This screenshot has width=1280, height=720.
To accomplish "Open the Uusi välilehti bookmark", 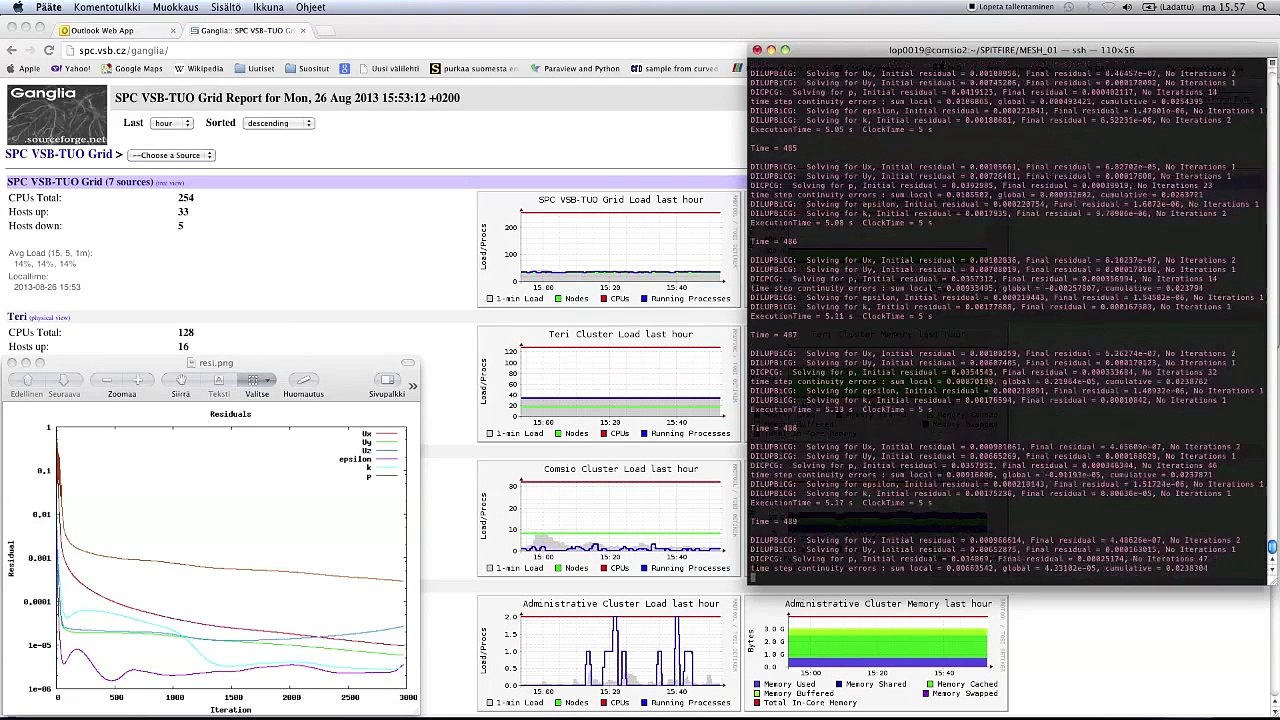I will pos(389,69).
